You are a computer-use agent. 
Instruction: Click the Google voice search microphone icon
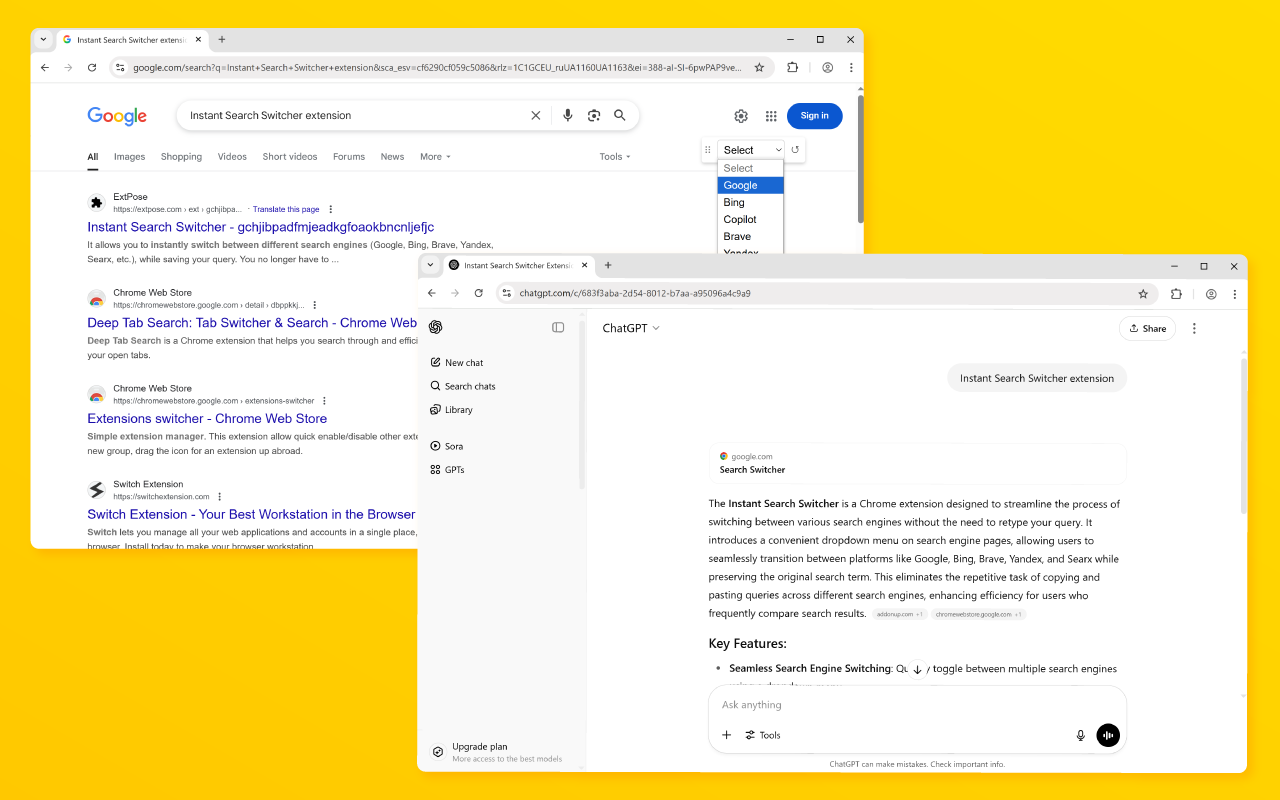click(x=568, y=116)
